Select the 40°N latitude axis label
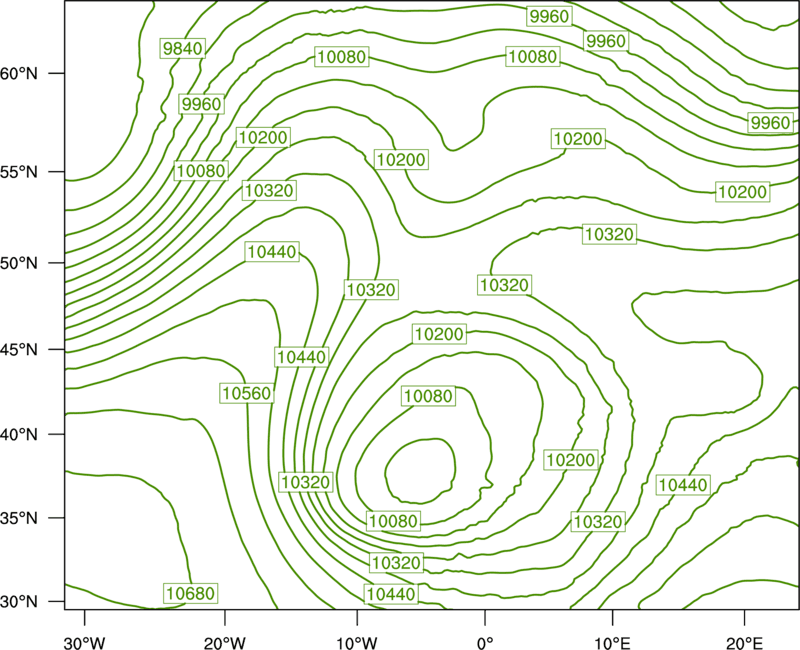The width and height of the screenshot is (800, 650). click(19, 435)
